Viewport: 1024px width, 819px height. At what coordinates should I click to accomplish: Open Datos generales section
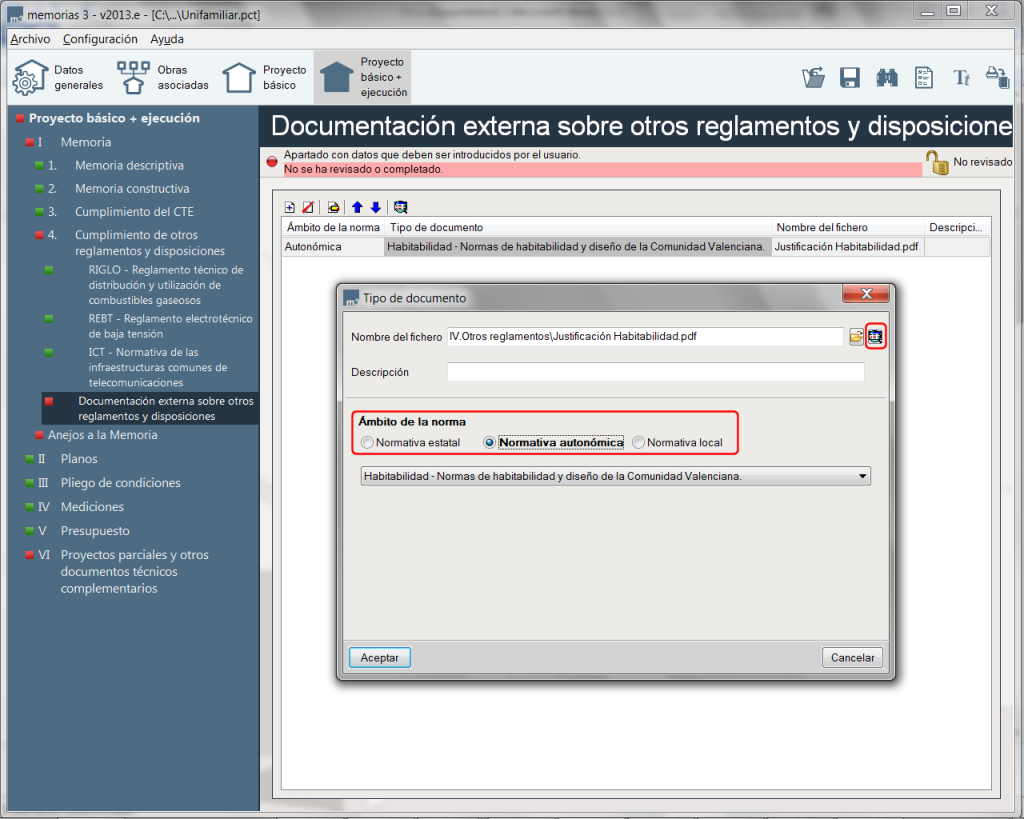pos(58,77)
